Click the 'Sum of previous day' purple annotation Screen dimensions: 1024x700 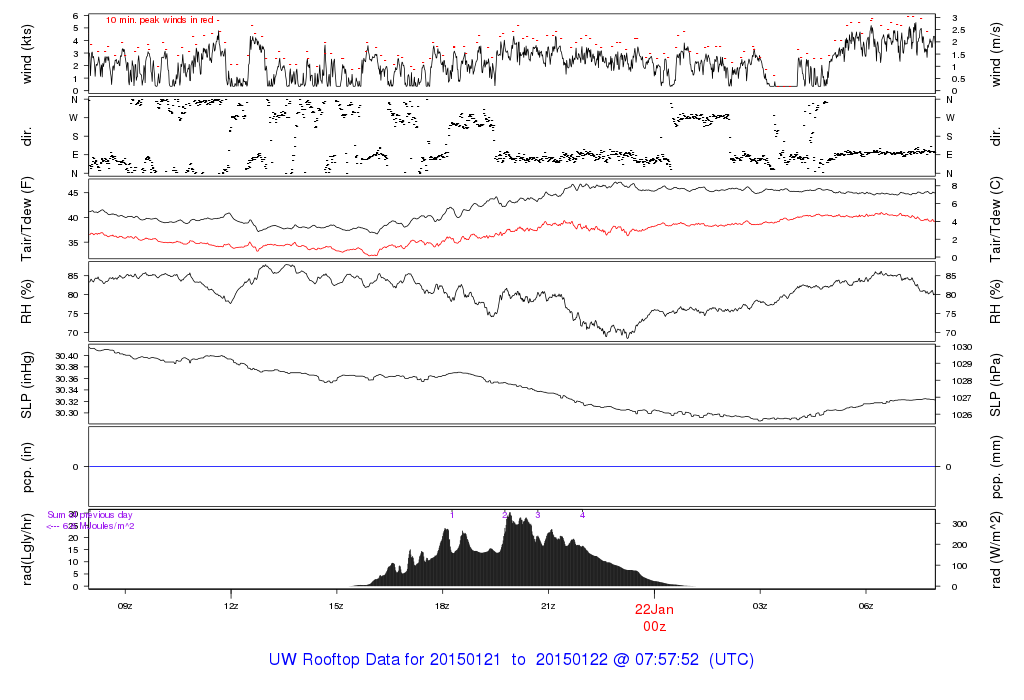pyautogui.click(x=90, y=515)
